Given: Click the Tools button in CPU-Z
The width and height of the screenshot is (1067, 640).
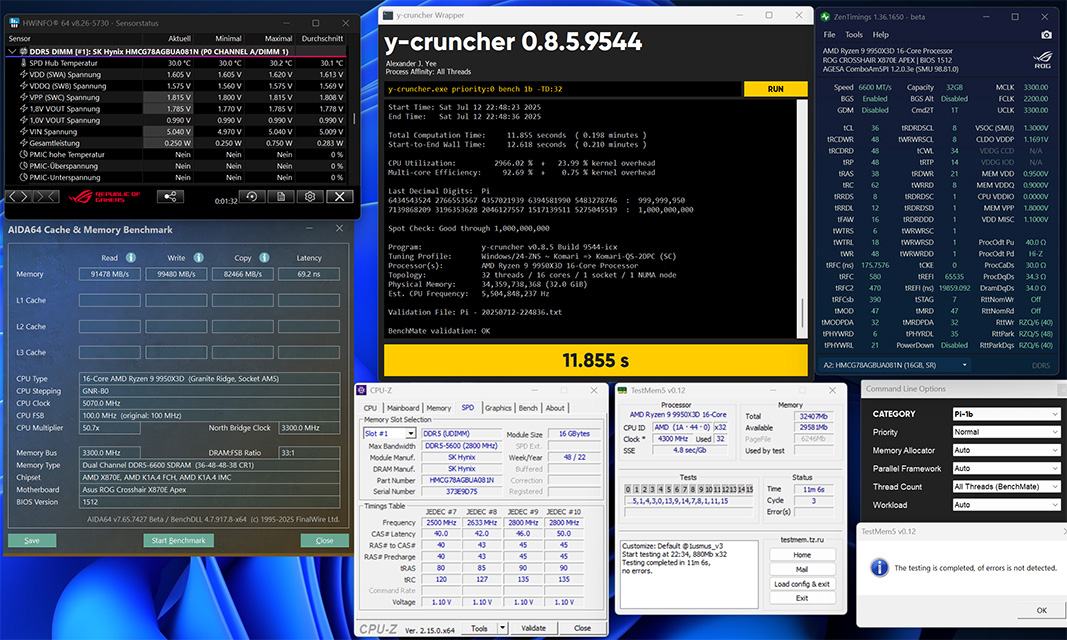Looking at the screenshot, I should [x=479, y=628].
